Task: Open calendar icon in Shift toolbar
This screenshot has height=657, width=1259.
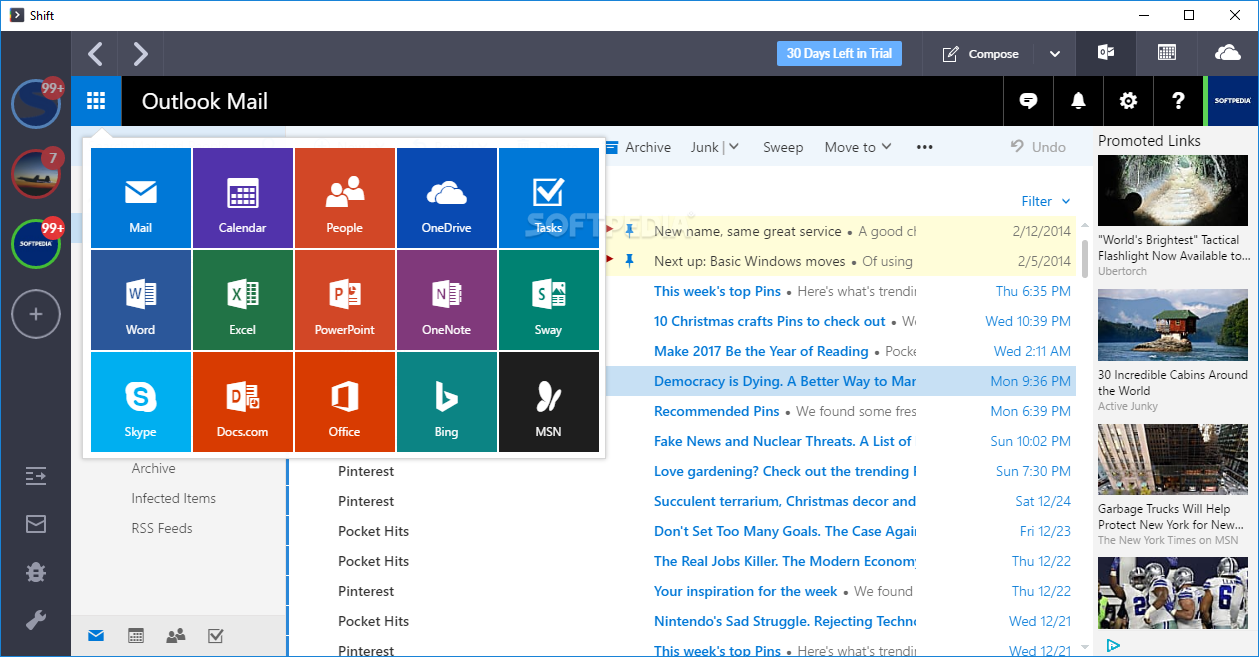Action: point(1166,53)
